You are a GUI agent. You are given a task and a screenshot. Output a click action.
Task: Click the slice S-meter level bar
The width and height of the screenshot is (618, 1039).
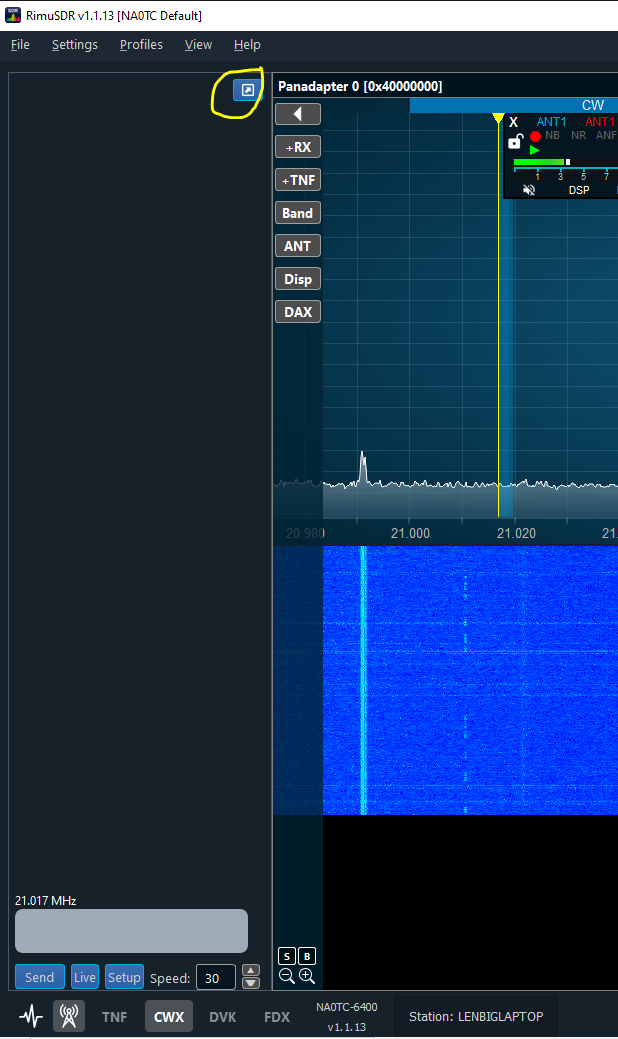(541, 162)
